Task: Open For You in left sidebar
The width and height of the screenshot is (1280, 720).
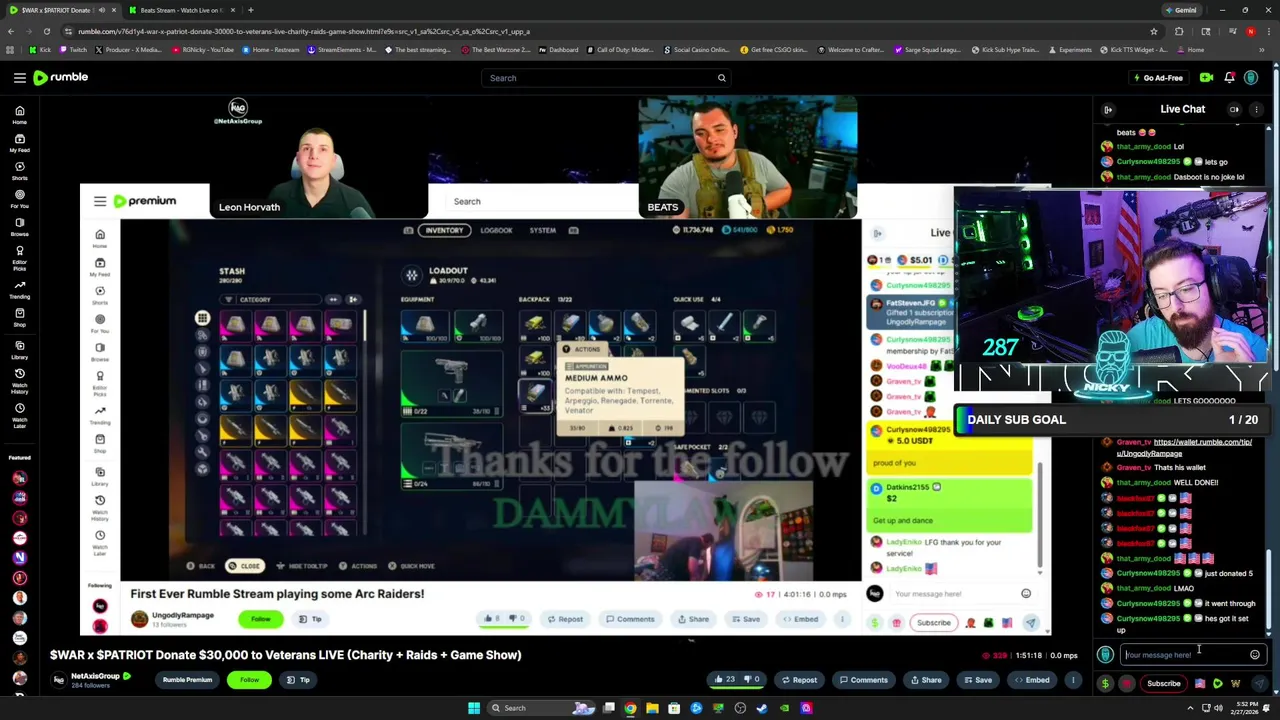Action: (x=19, y=199)
